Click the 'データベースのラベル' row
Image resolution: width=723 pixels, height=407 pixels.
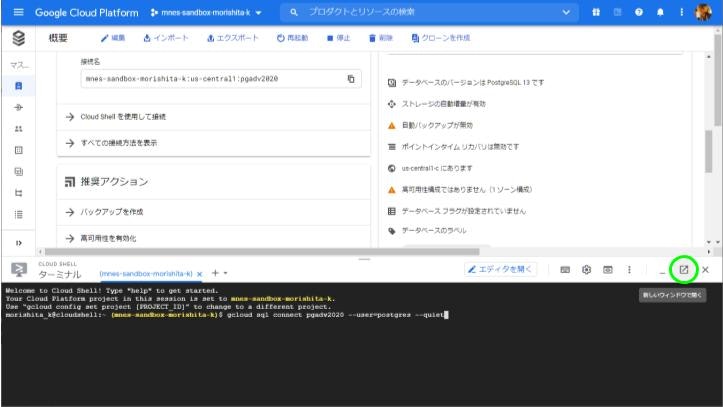(427, 230)
